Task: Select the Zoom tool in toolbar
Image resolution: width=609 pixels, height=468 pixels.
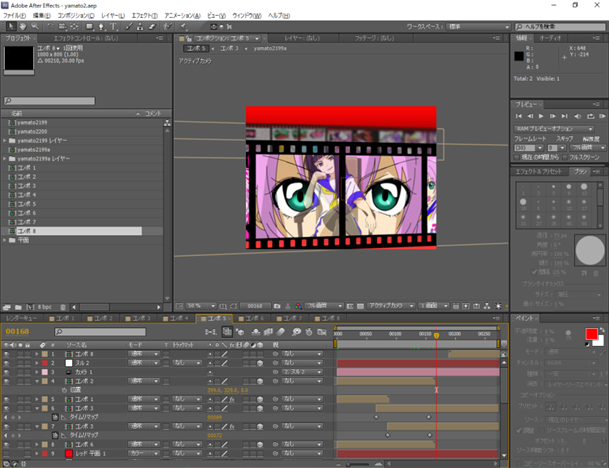Action: pos(35,26)
